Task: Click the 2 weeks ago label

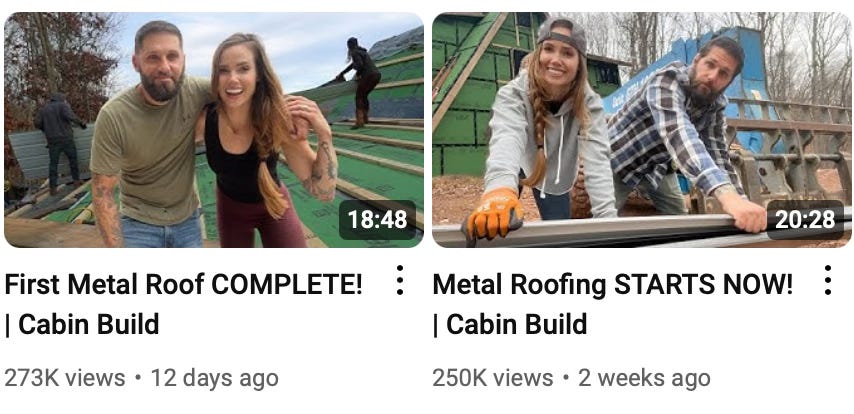Action: (x=644, y=378)
